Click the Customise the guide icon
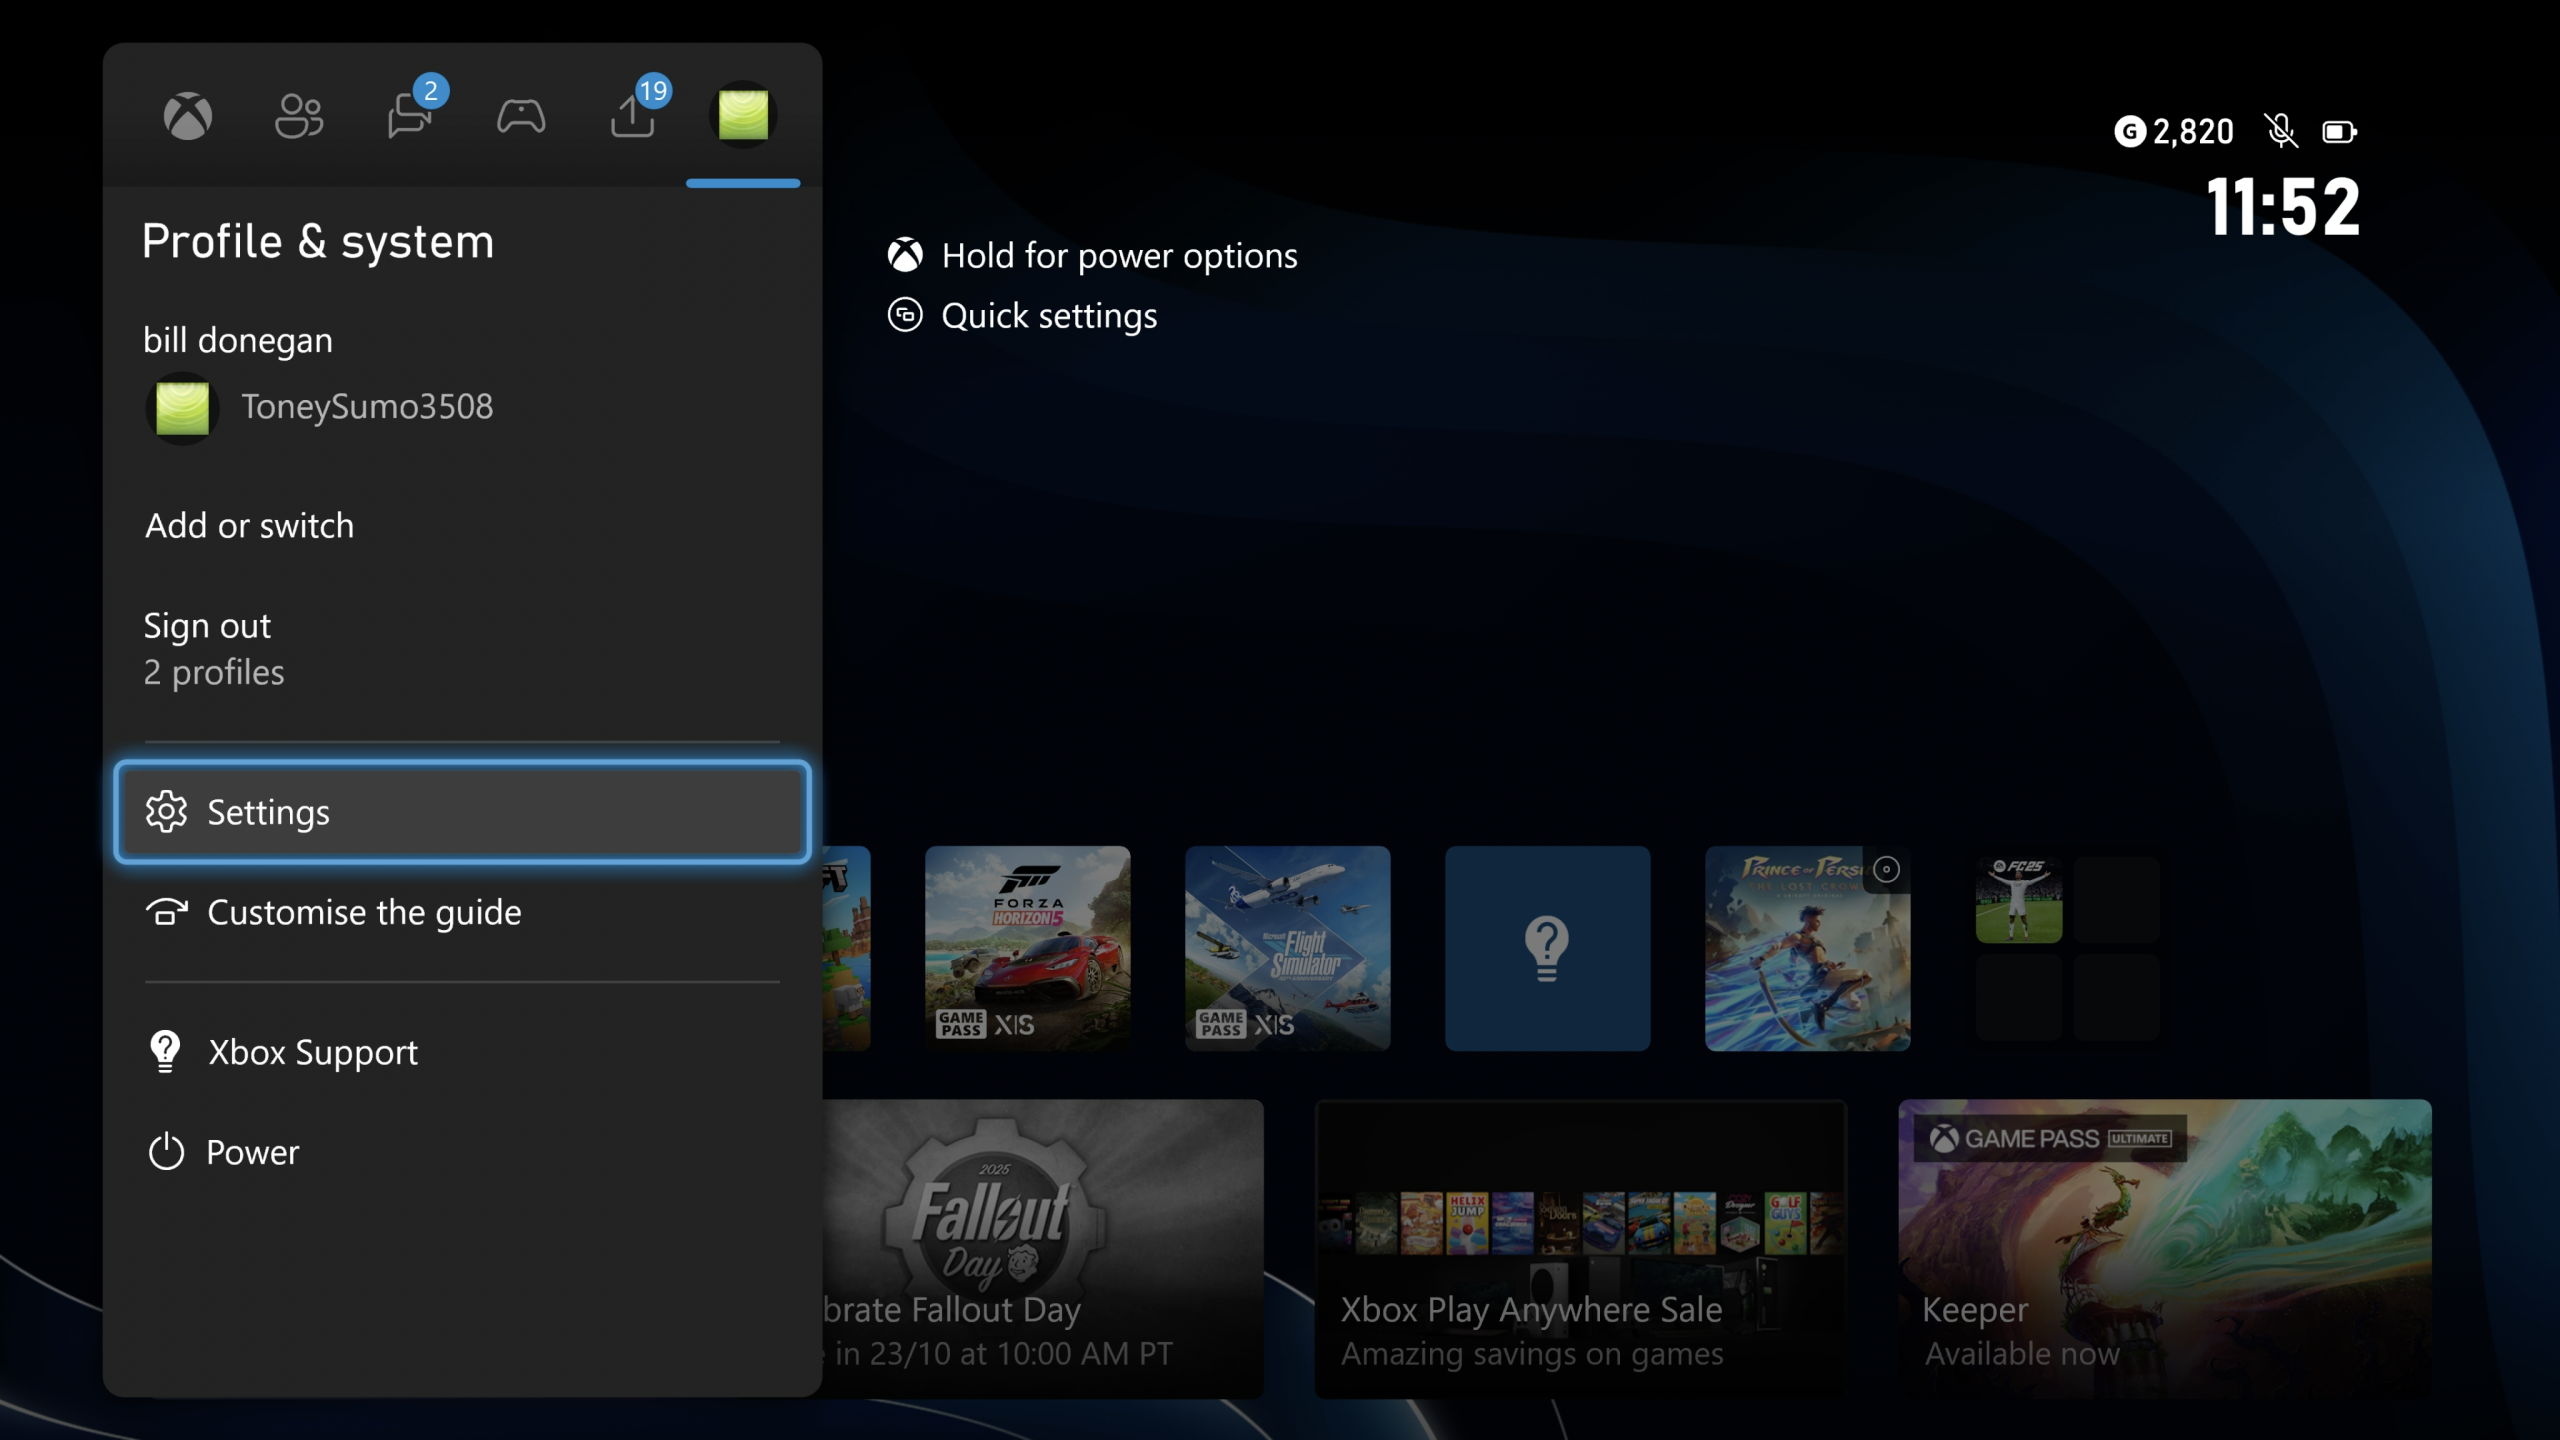This screenshot has height=1440, width=2560. click(x=167, y=912)
